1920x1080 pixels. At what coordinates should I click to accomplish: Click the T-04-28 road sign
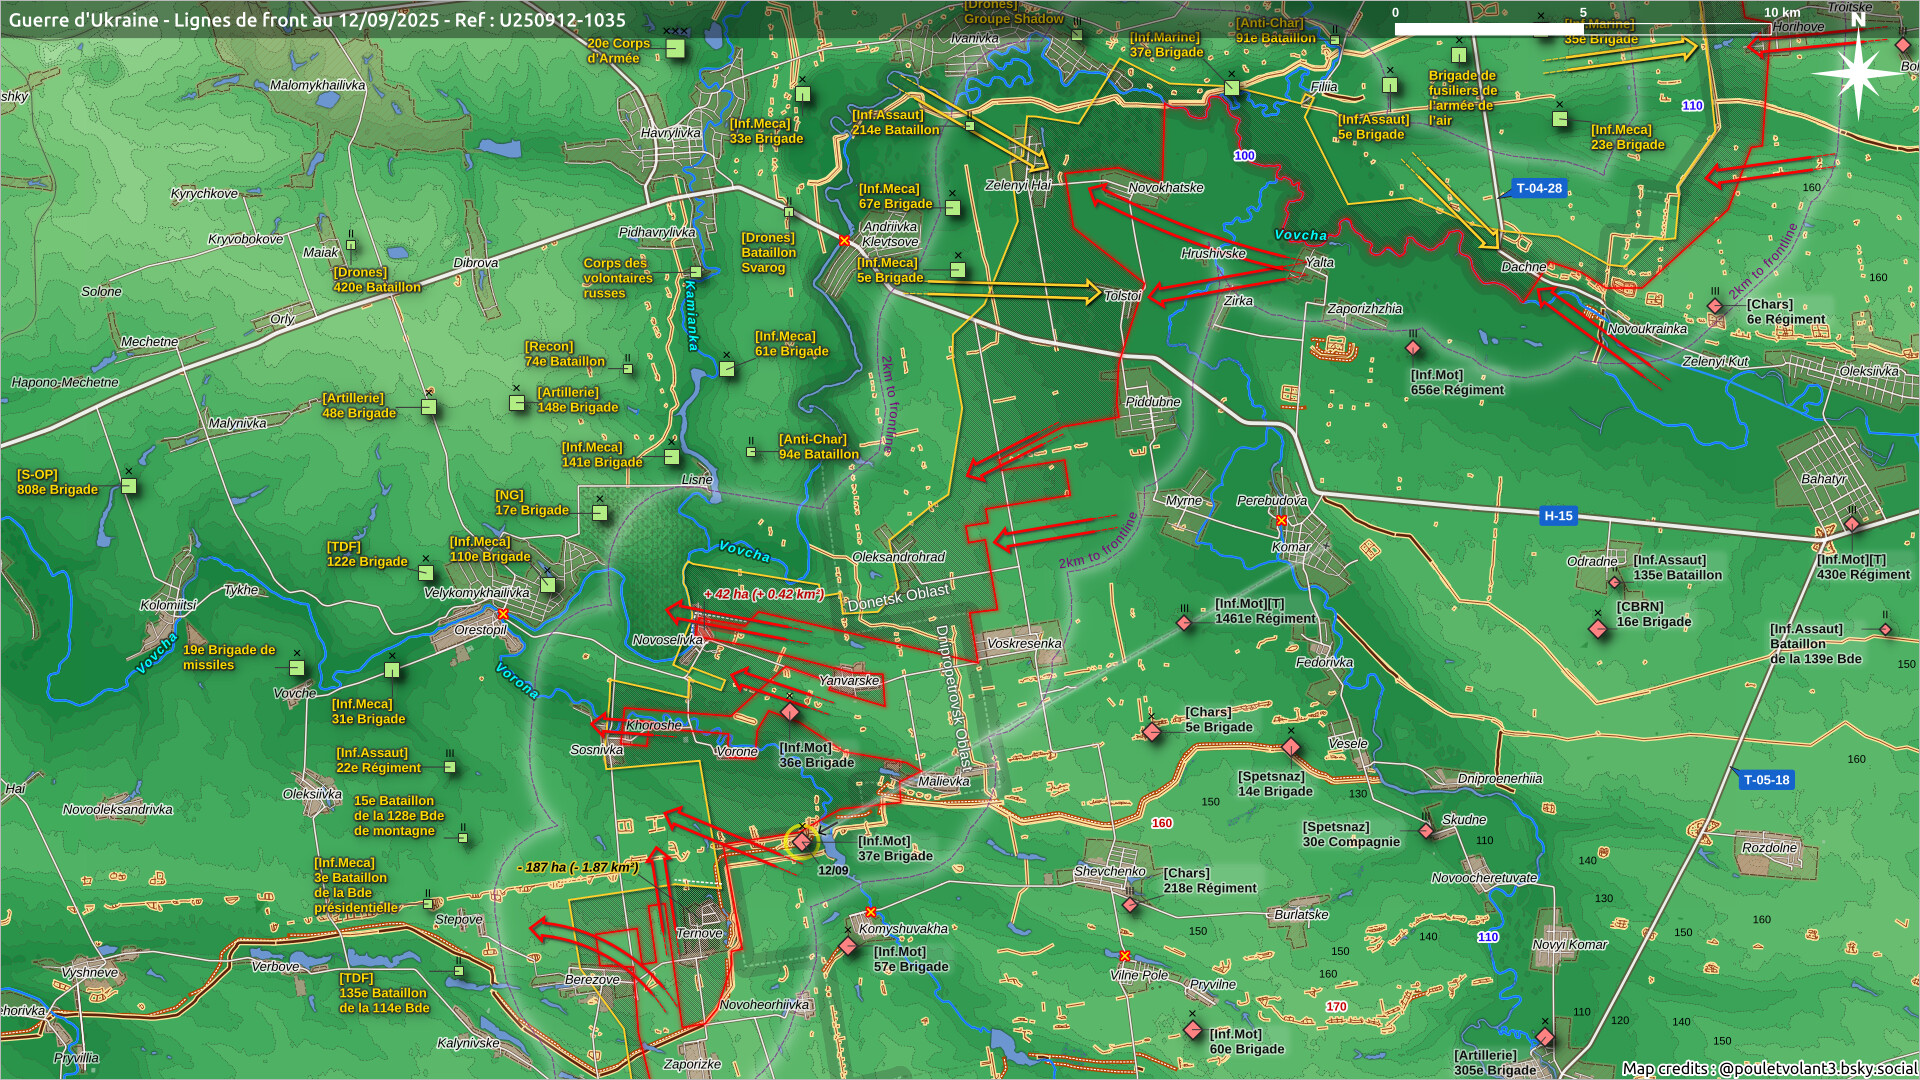point(1538,188)
